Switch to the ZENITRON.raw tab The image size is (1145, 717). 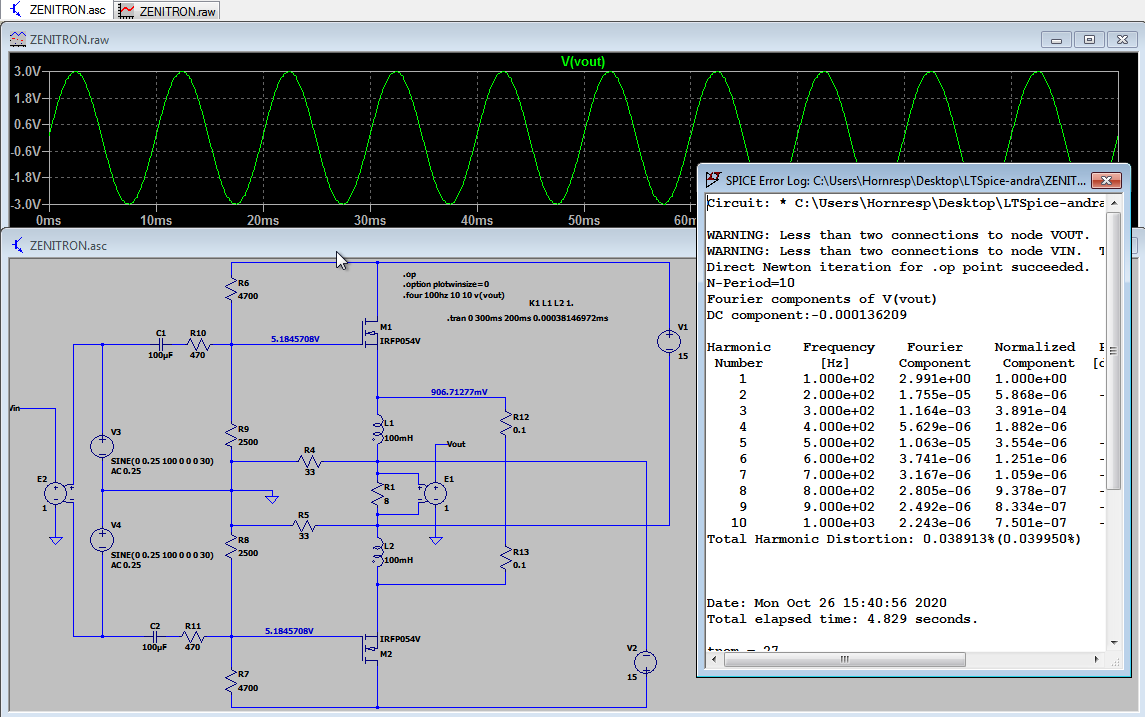tap(167, 11)
